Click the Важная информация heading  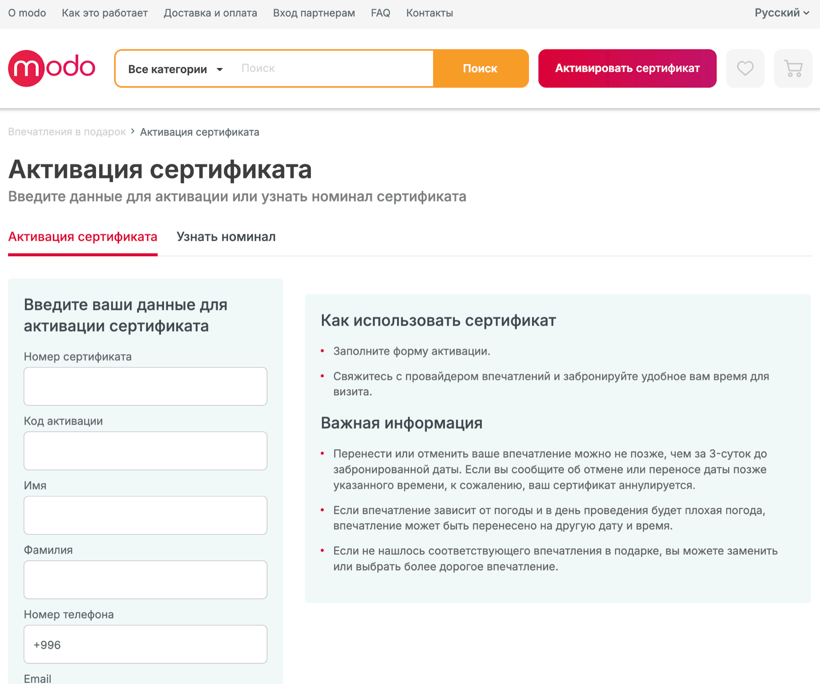click(x=402, y=423)
